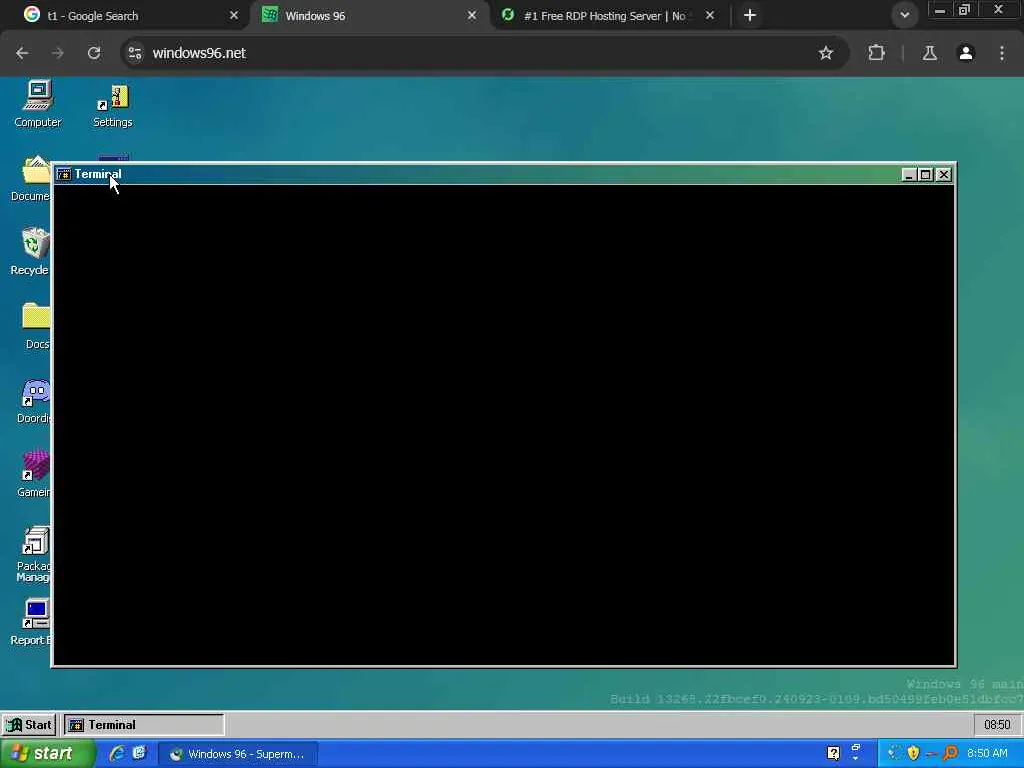Select the Windows 96 - Superm... taskbar item
This screenshot has height=768, width=1024.
(238, 754)
